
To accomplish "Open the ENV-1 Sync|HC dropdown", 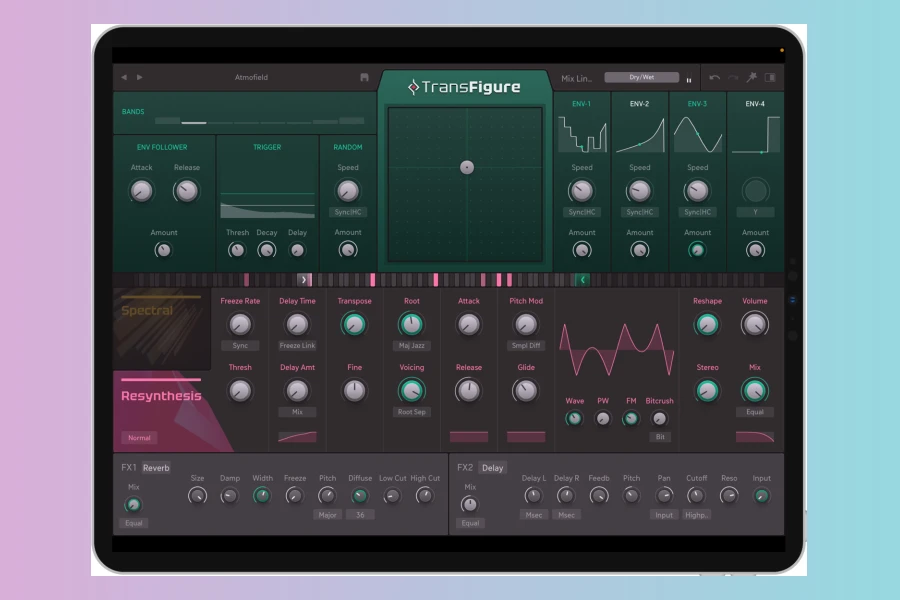I will coord(582,212).
